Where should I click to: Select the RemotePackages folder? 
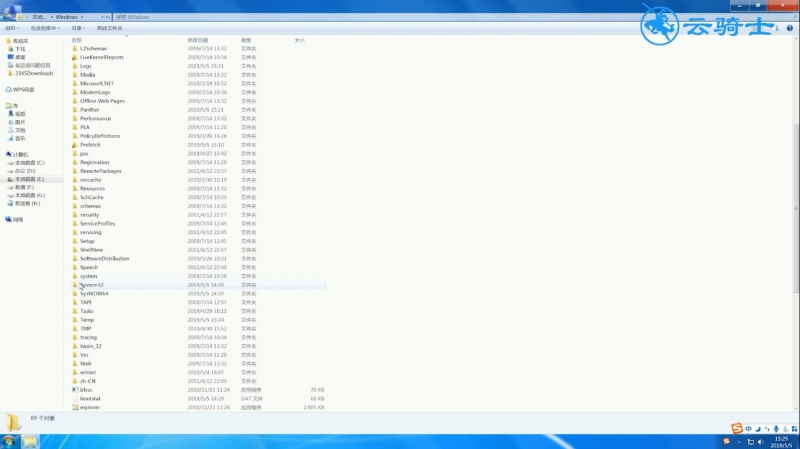point(101,171)
